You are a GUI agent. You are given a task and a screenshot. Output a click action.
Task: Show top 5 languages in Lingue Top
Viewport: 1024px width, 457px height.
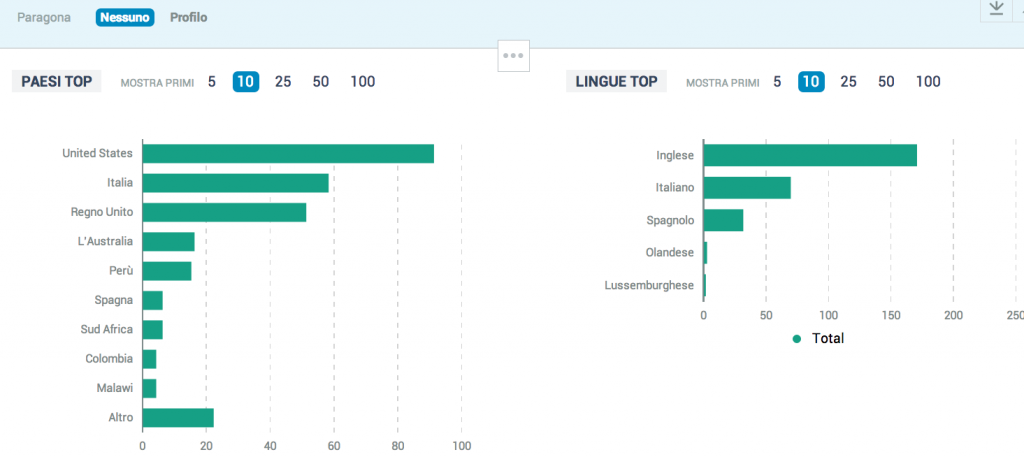776,82
